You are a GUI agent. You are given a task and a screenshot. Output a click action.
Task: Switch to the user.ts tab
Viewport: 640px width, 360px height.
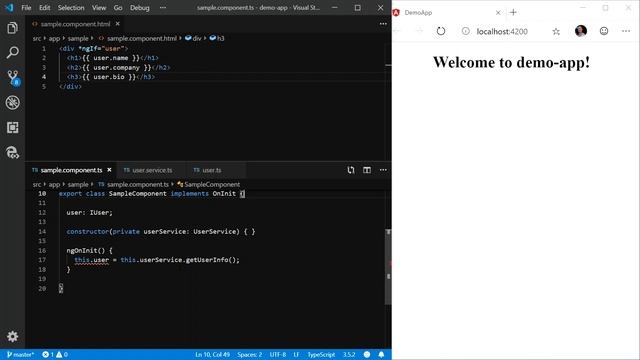tap(212, 170)
